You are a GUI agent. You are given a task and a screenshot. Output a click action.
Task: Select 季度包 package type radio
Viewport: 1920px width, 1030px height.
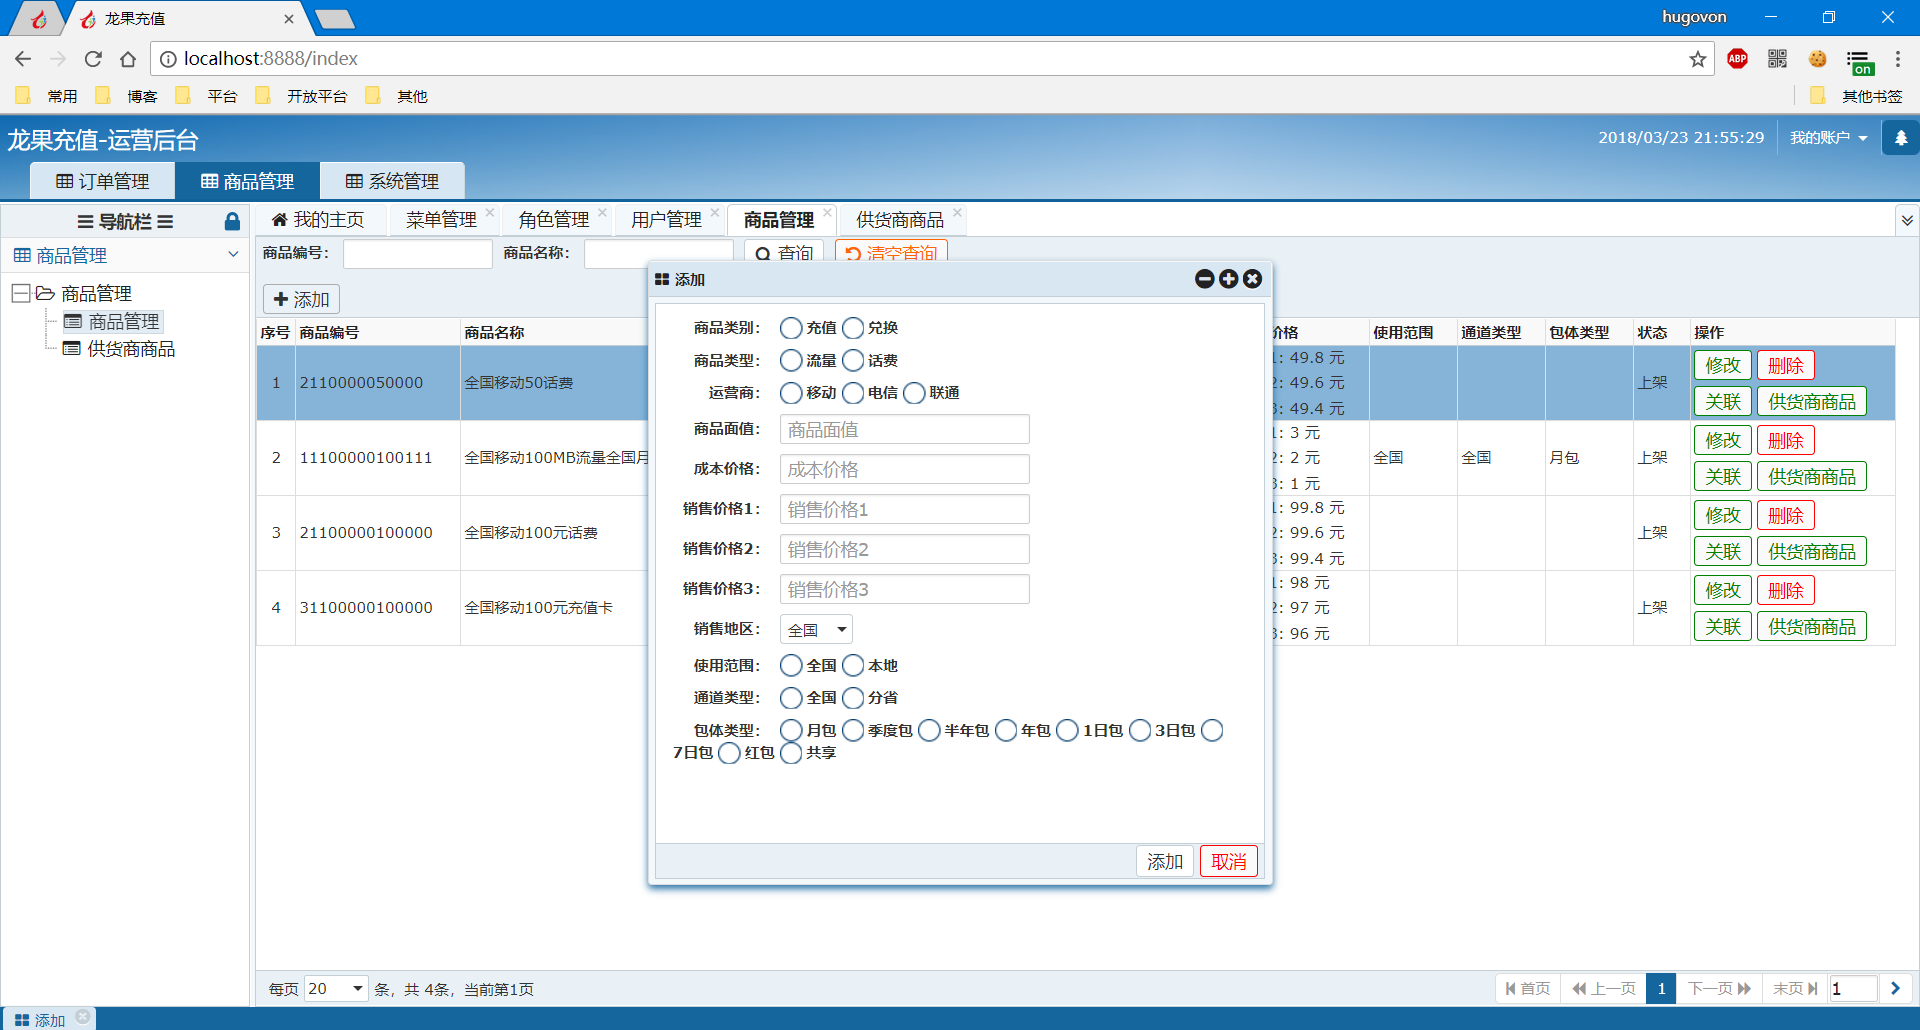pyautogui.click(x=853, y=731)
